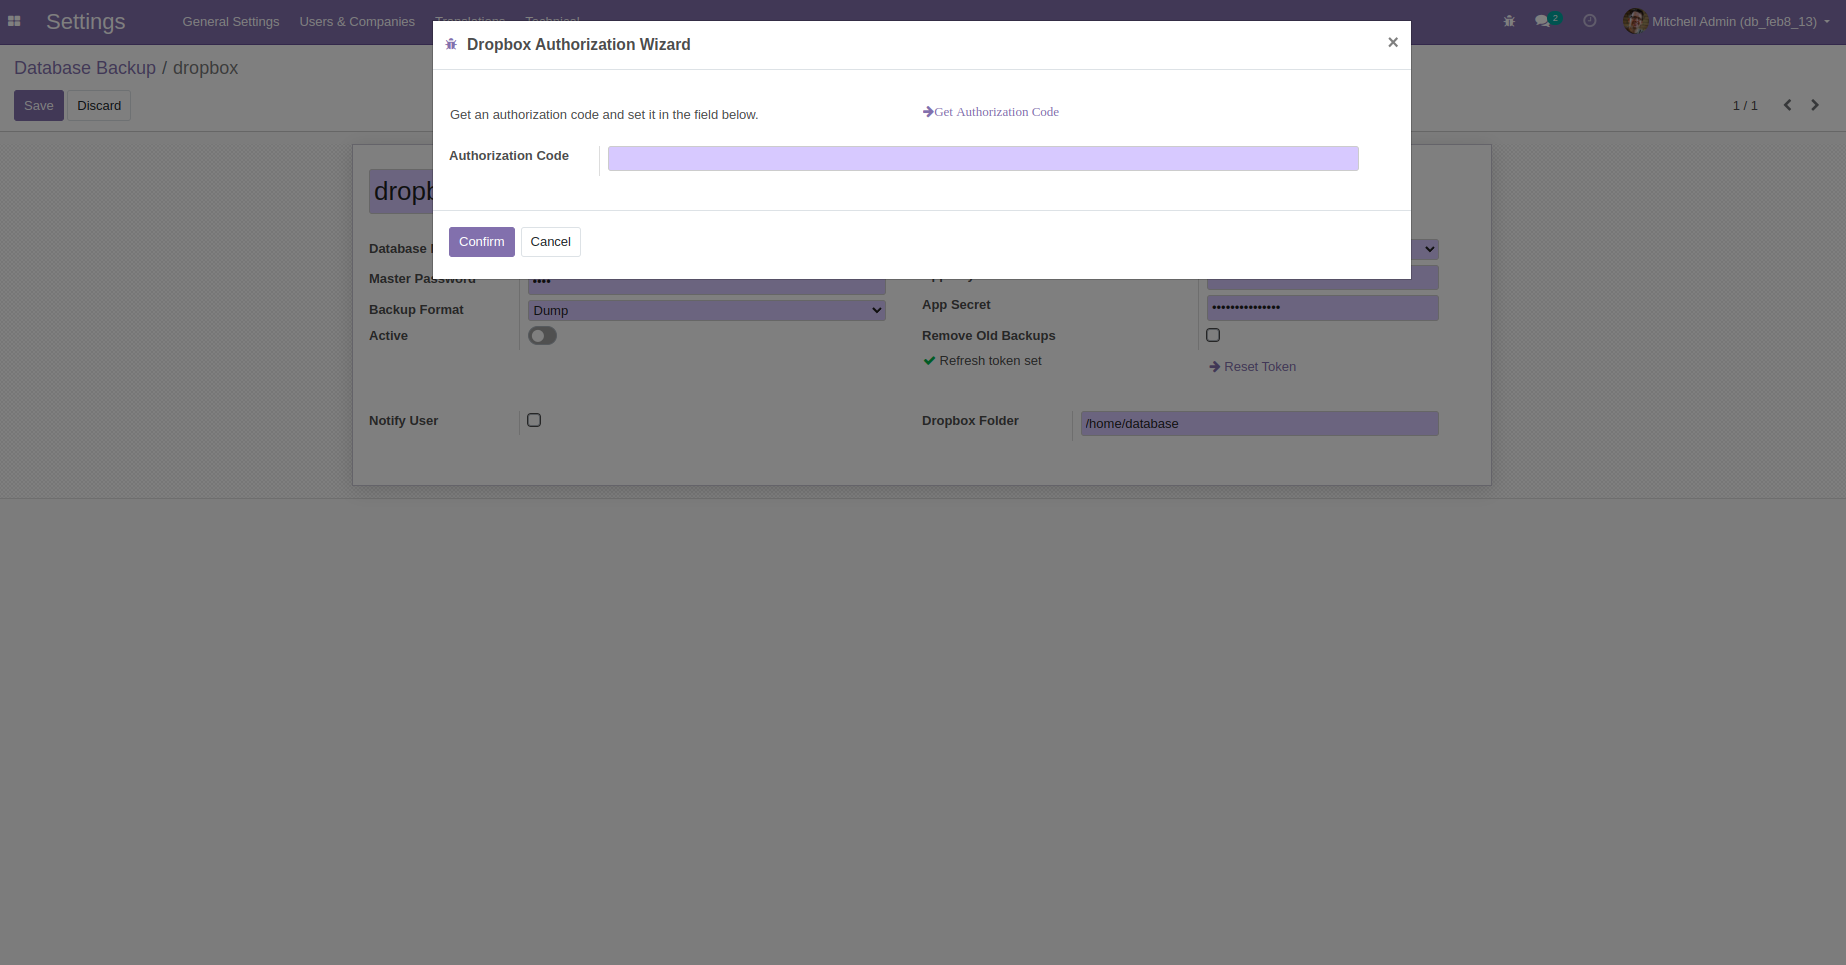Click the Dropbox Folder path field
Image resolution: width=1846 pixels, height=965 pixels.
(1259, 423)
